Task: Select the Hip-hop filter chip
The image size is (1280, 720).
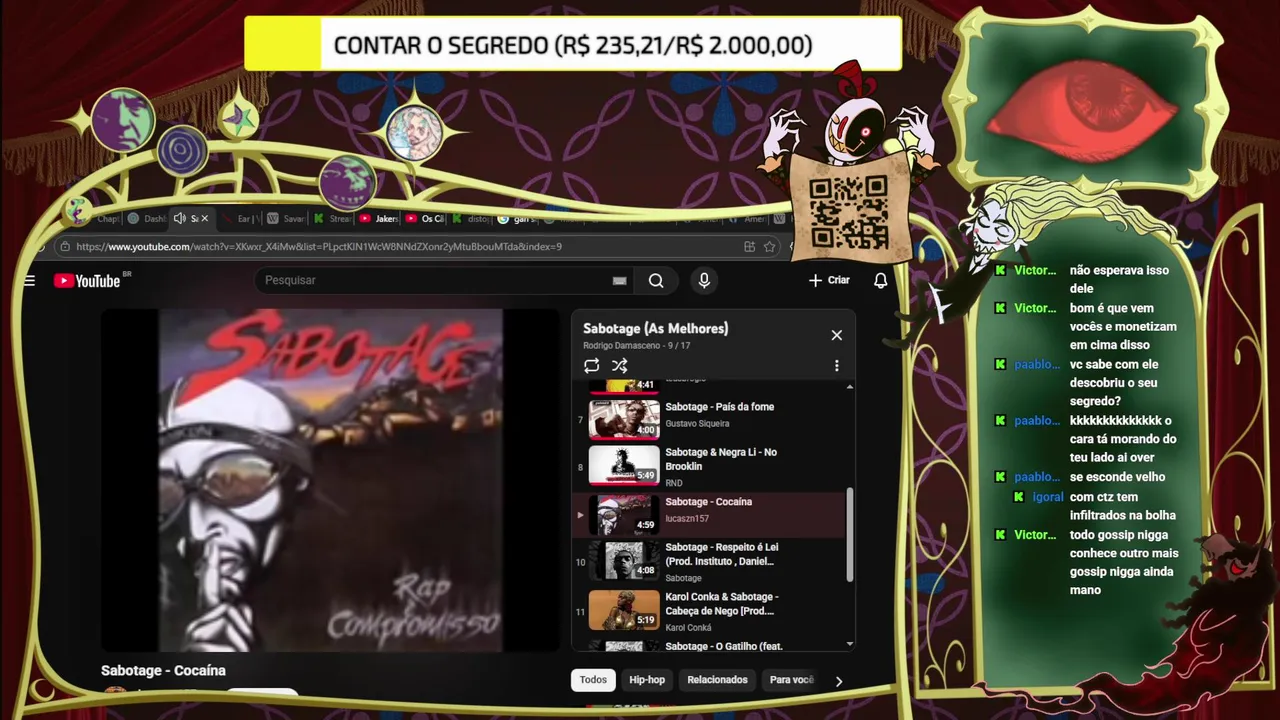Action: click(x=647, y=680)
